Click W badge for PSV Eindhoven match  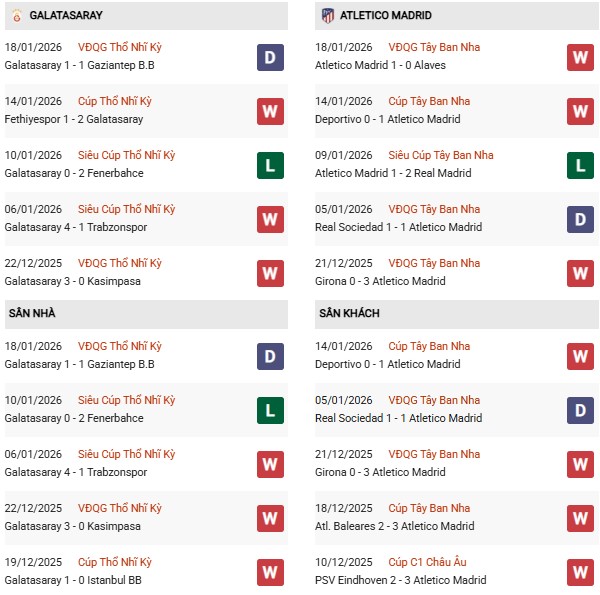pos(580,572)
